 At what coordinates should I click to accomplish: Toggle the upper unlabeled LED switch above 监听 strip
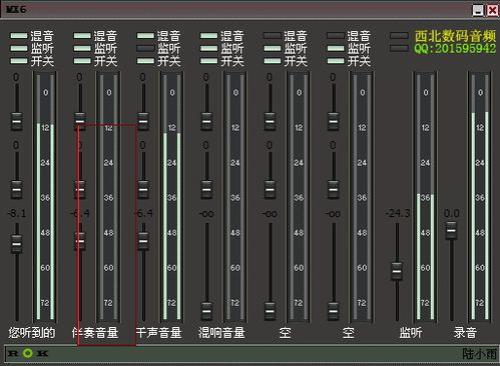[399, 36]
